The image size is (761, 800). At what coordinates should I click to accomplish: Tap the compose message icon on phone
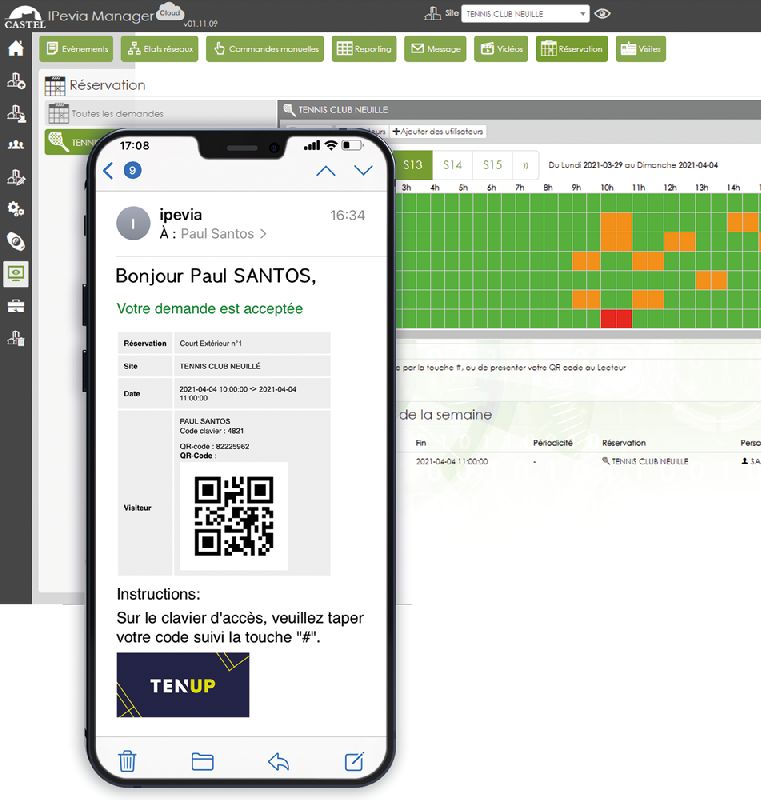click(x=353, y=761)
